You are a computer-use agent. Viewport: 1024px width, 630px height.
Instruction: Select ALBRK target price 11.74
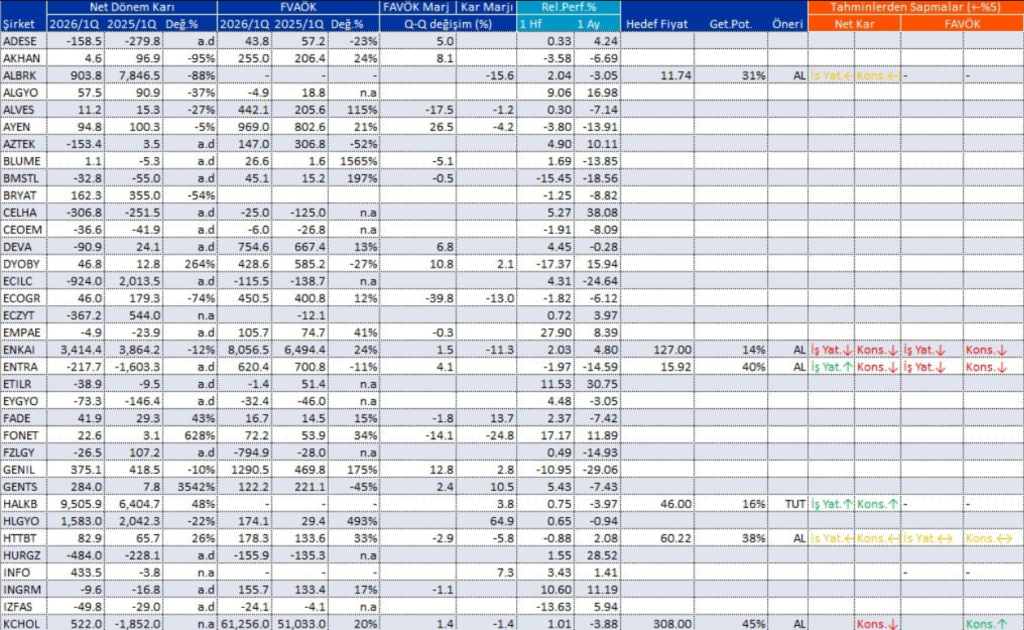pyautogui.click(x=675, y=76)
